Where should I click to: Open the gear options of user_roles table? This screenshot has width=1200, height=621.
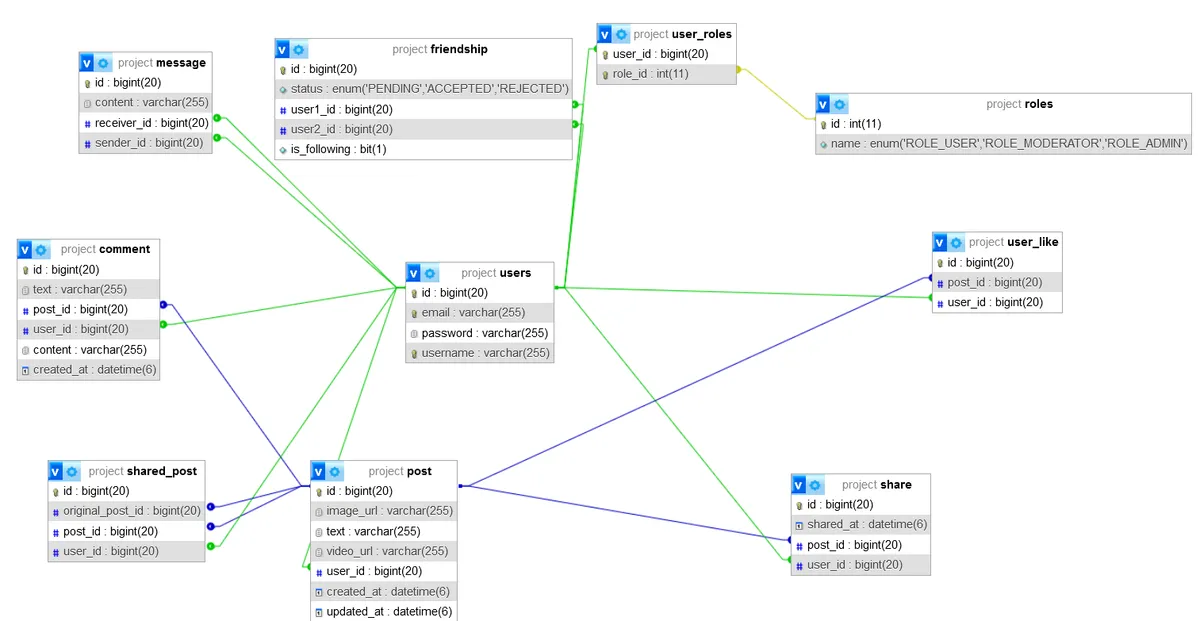coord(621,34)
